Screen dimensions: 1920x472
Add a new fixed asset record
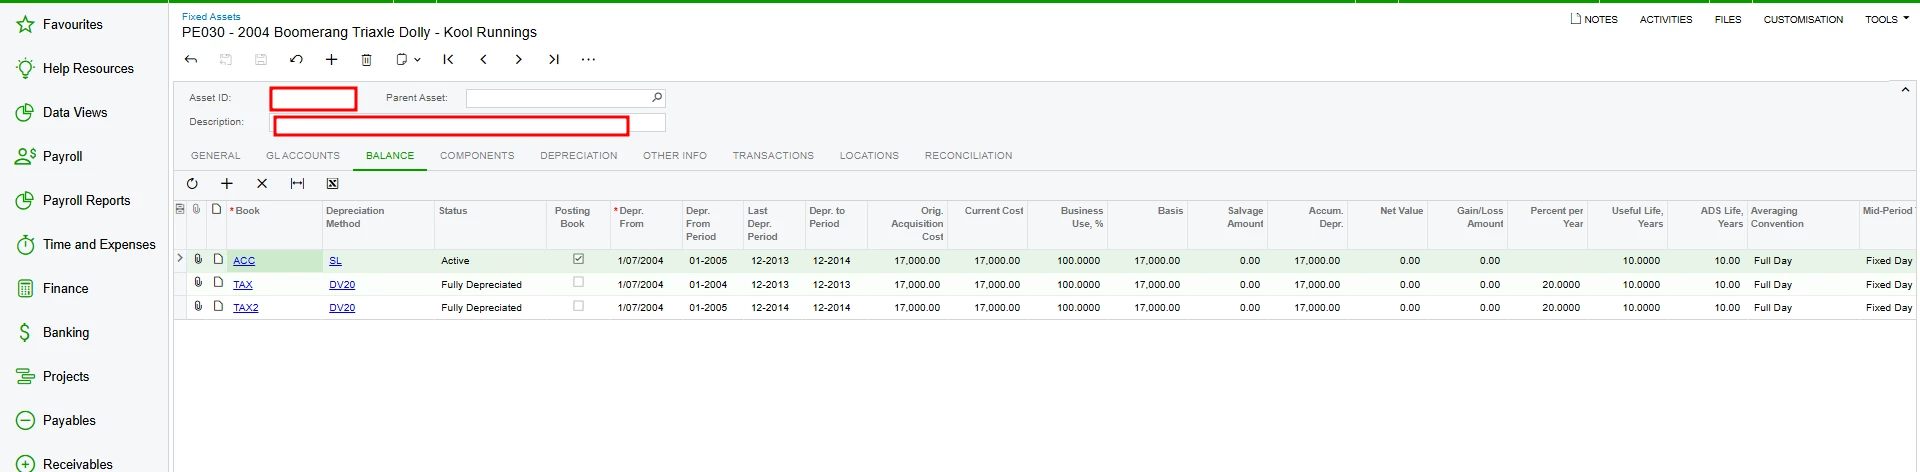click(331, 60)
